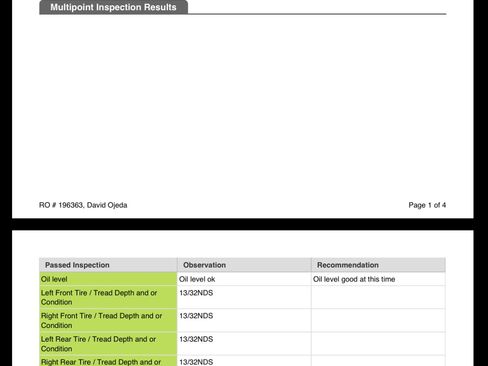Click the 'Observation' column header
The height and width of the screenshot is (366, 488).
pyautogui.click(x=244, y=265)
